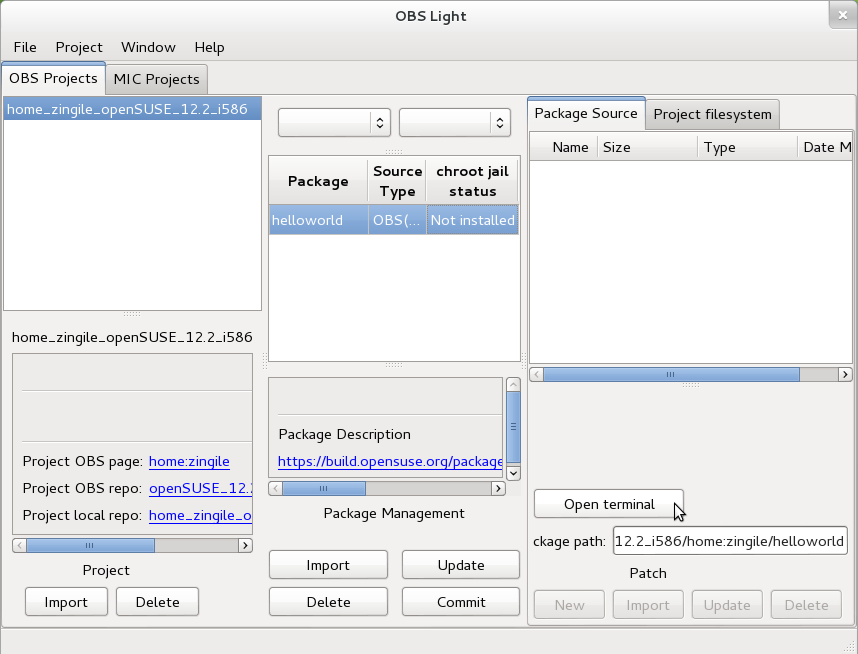Viewport: 858px width, 654px height.
Task: Open the right architecture dropdown above the package list
Action: [x=454, y=122]
